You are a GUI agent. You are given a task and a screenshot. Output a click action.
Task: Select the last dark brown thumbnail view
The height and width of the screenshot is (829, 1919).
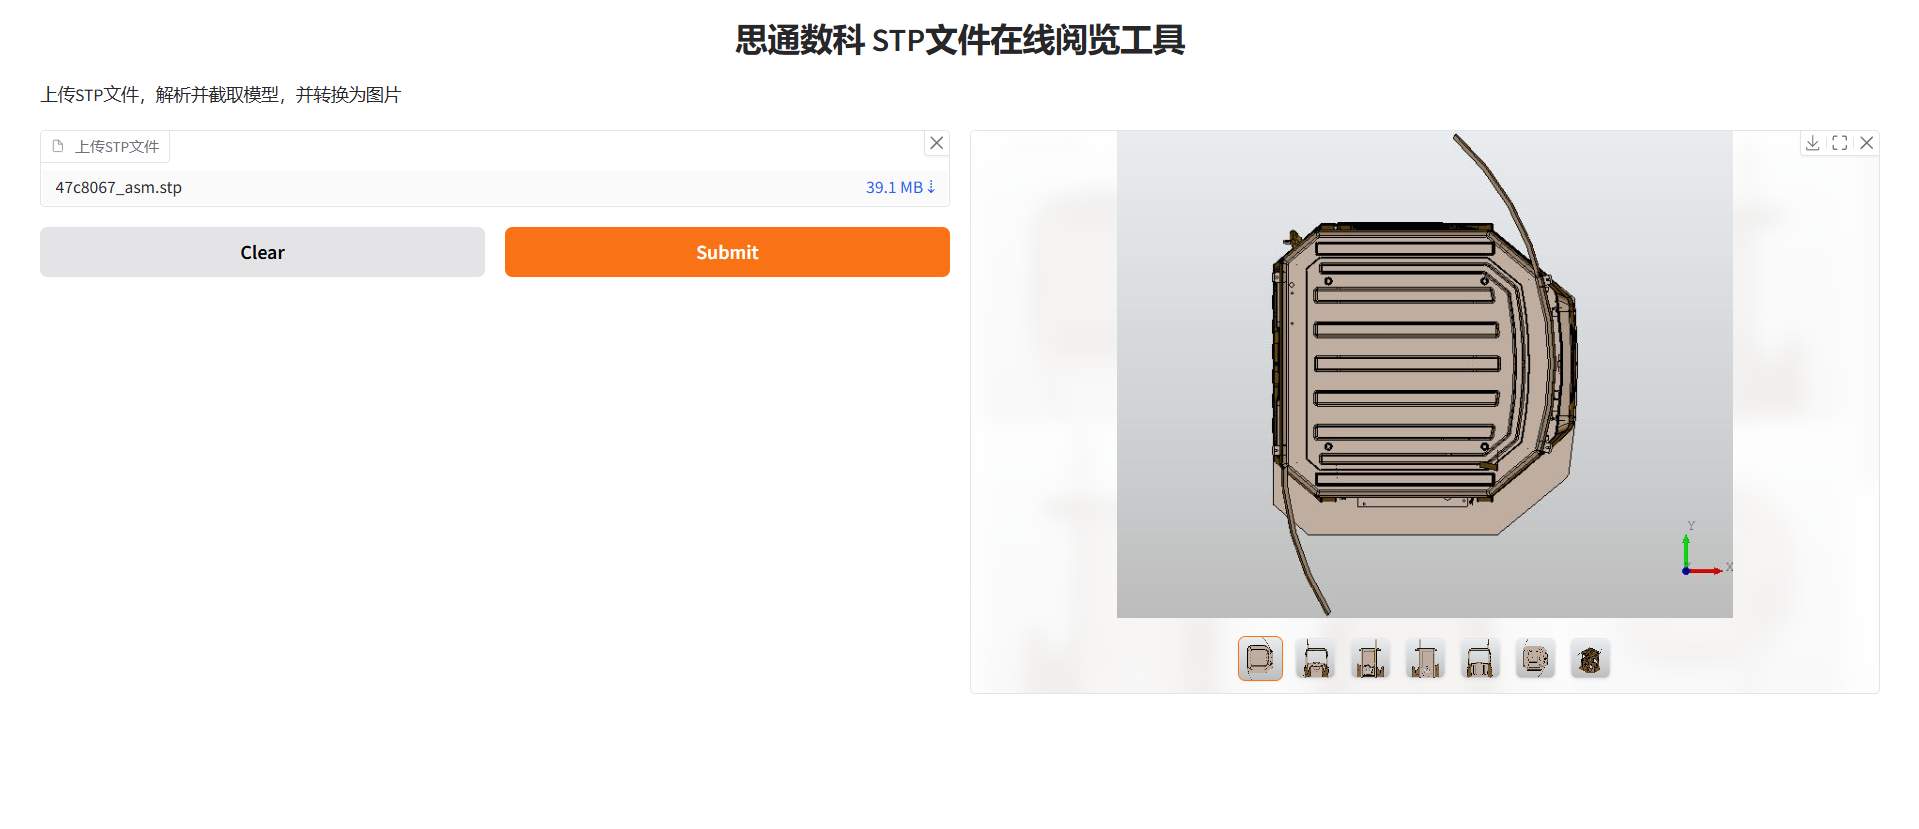1590,659
